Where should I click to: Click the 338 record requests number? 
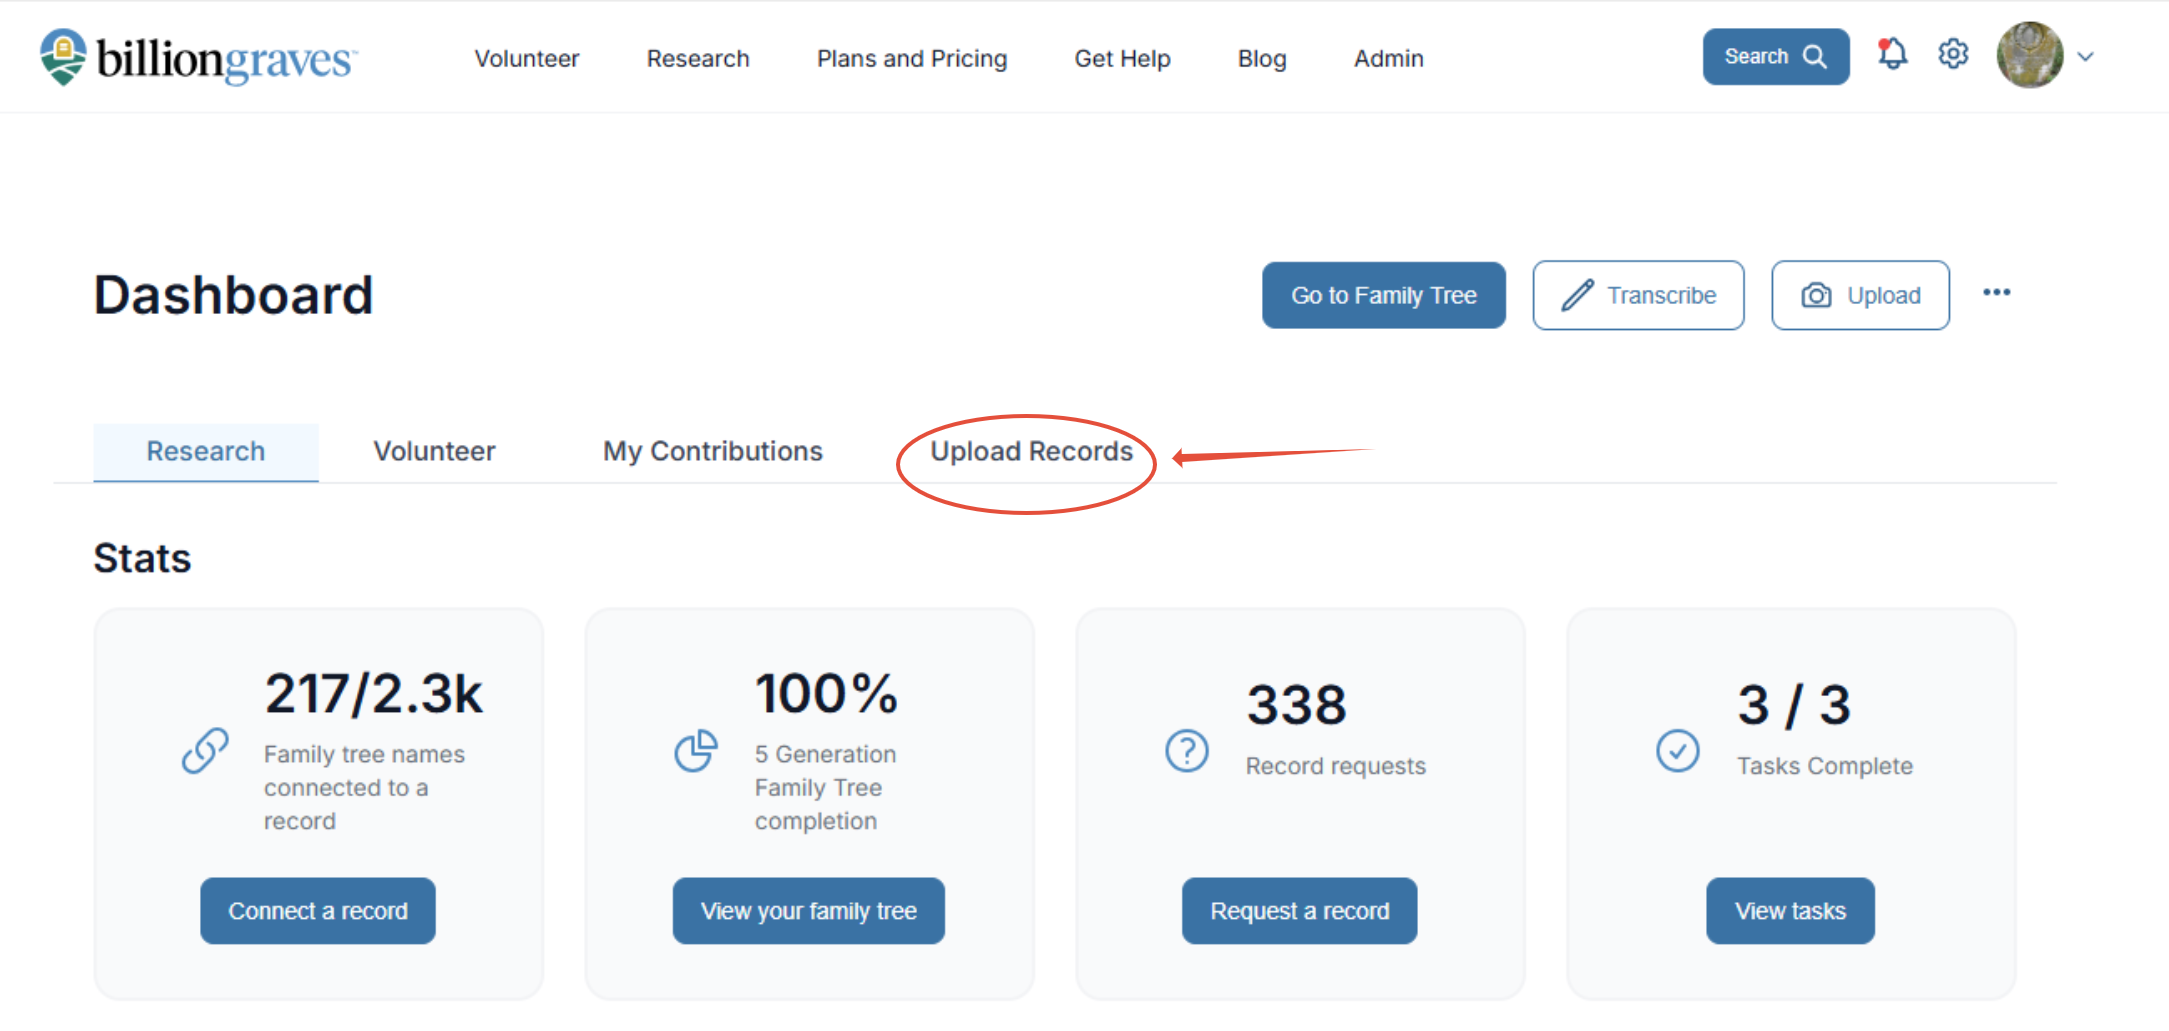[x=1296, y=705]
